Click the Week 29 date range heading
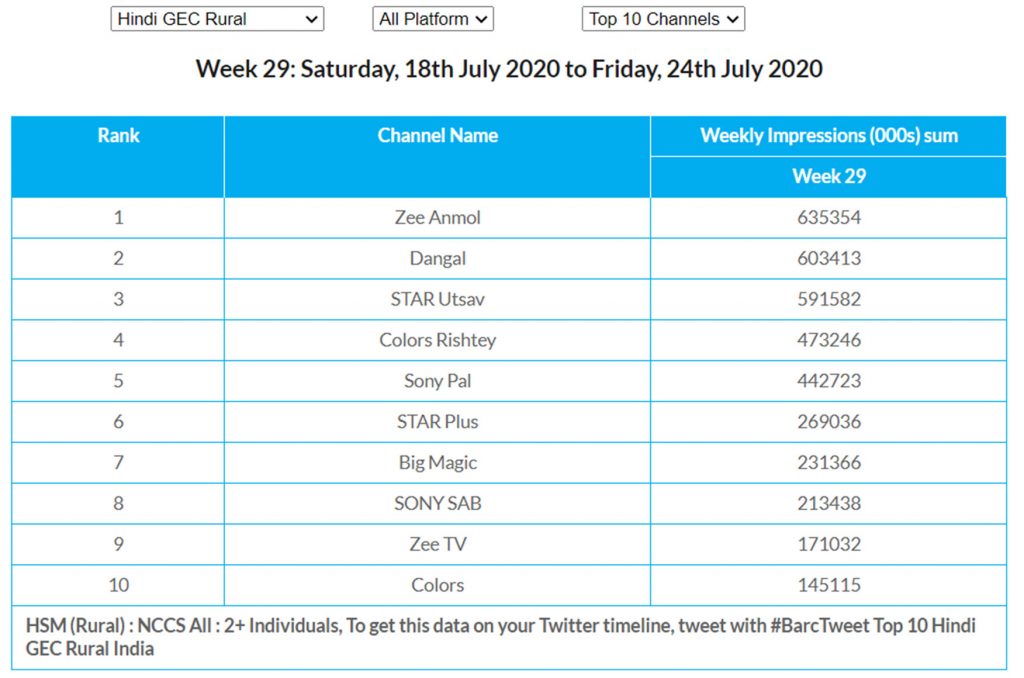This screenshot has height=678, width=1024. pyautogui.click(x=509, y=69)
